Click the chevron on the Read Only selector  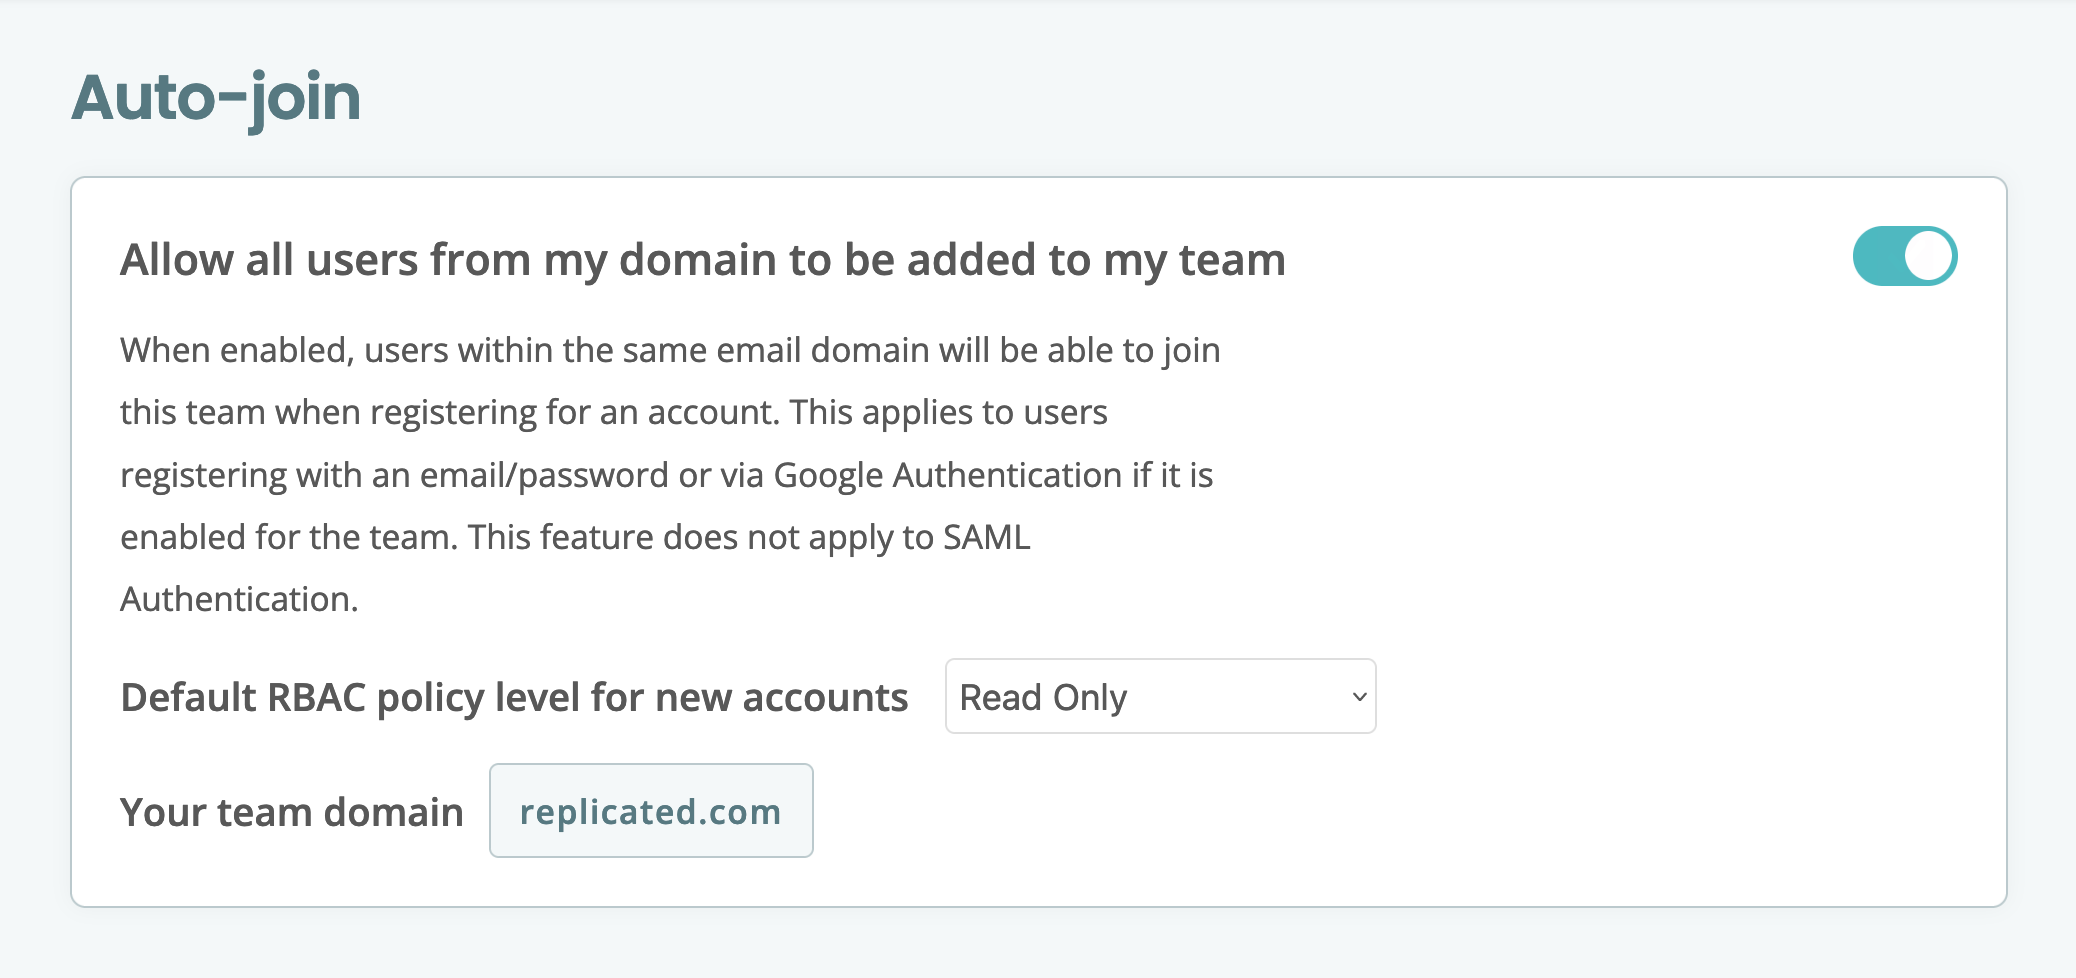point(1356,697)
